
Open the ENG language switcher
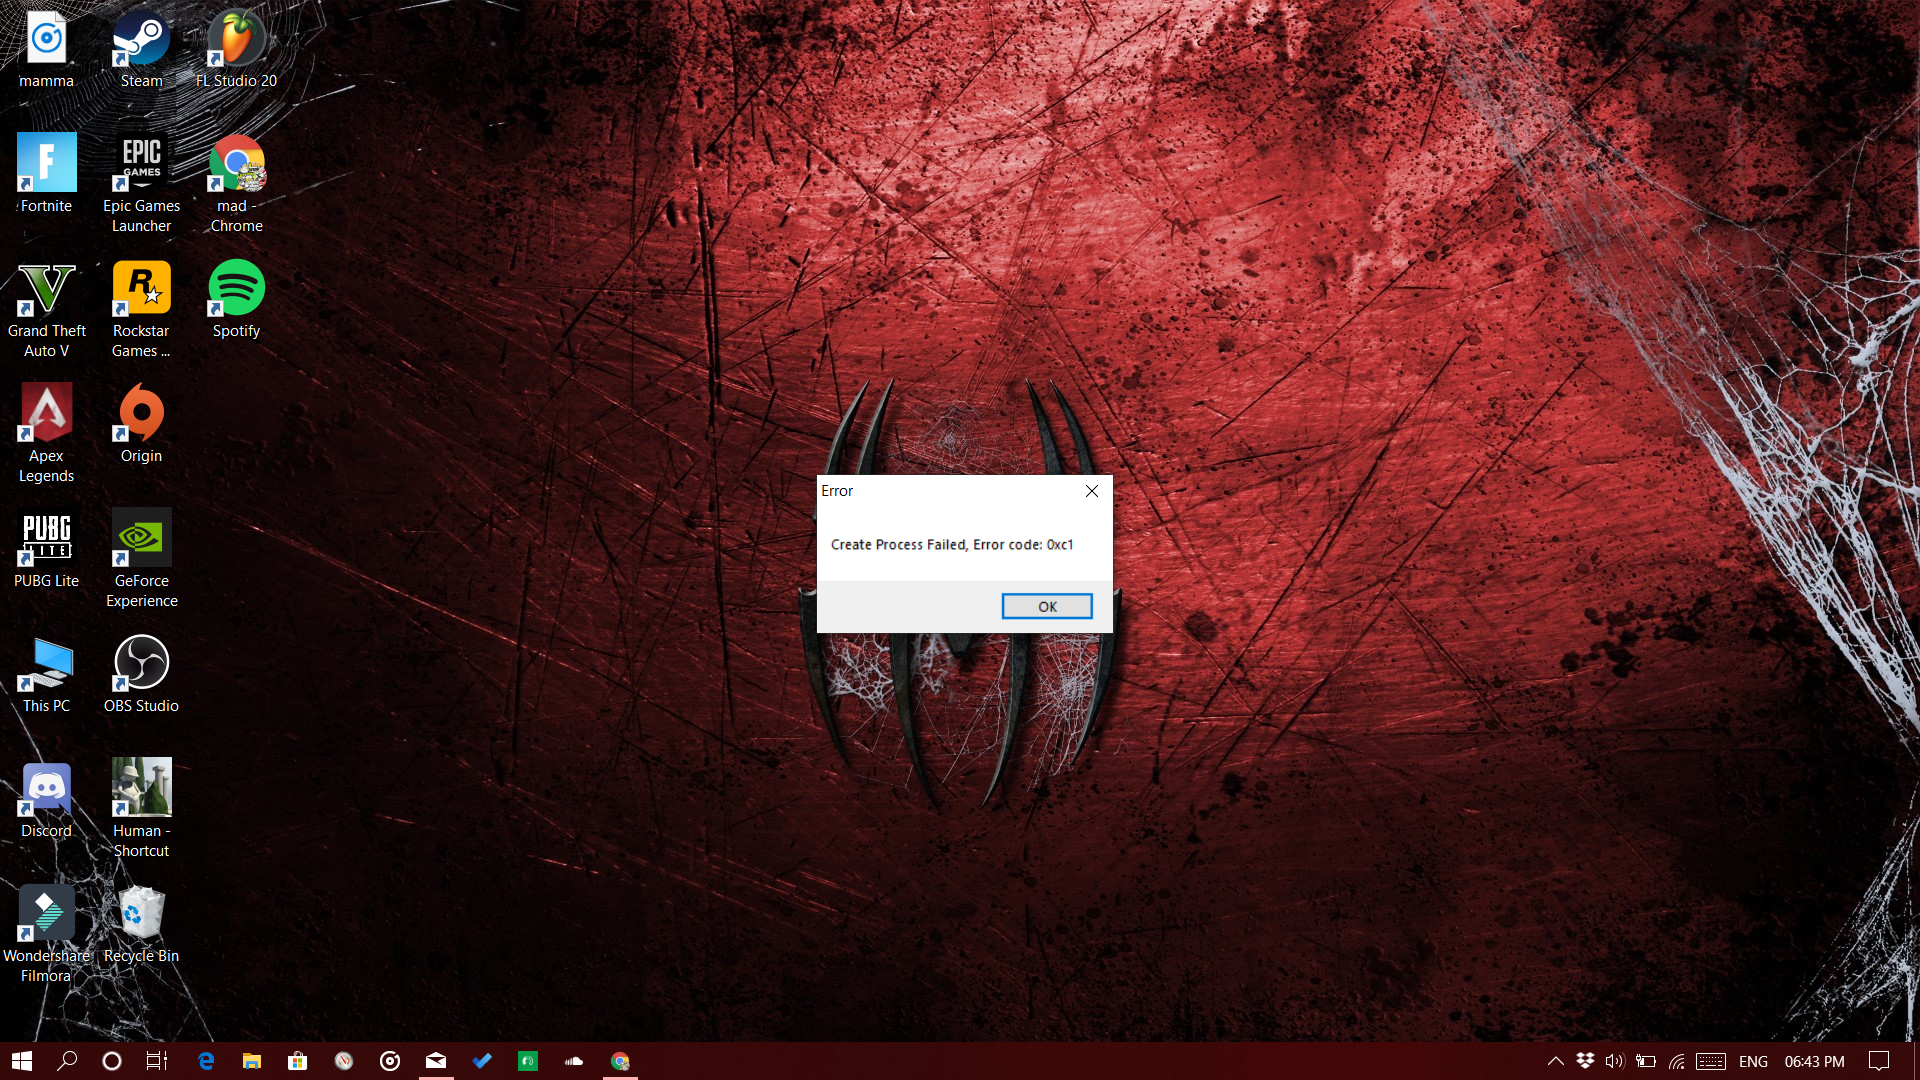tap(1753, 1061)
